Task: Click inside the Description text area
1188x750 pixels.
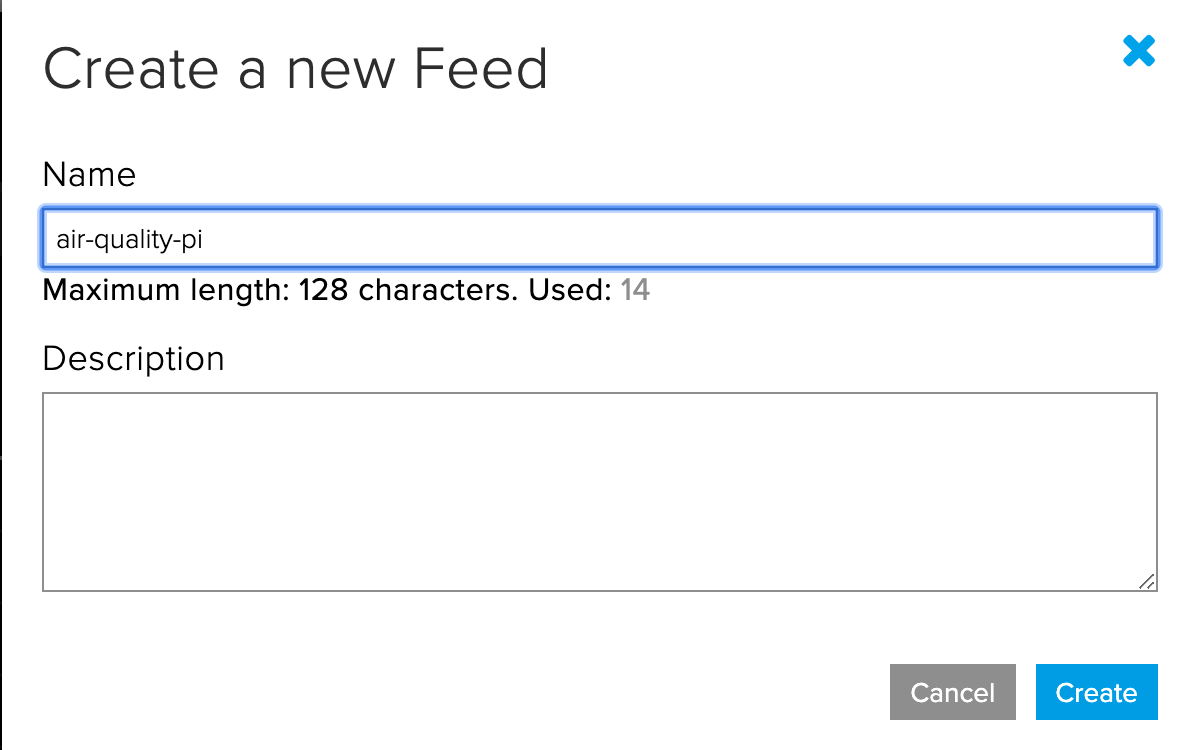Action: [598, 491]
